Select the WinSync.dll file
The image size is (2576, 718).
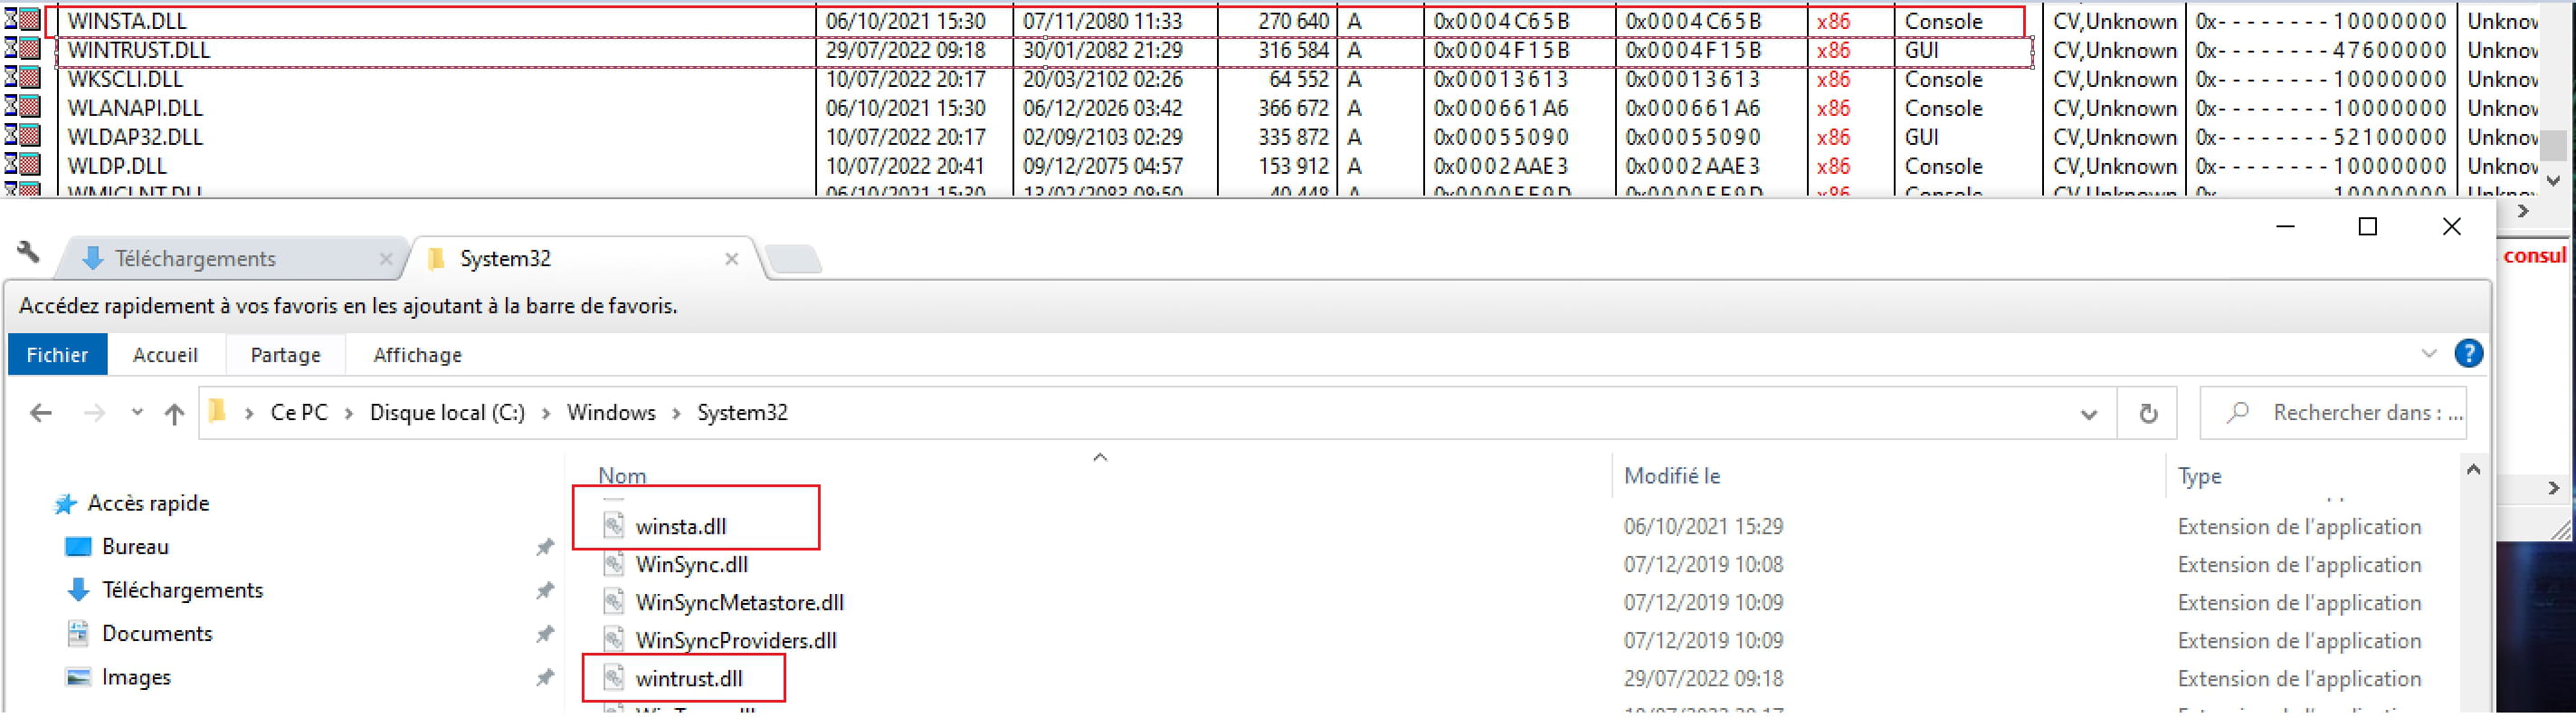click(x=692, y=564)
